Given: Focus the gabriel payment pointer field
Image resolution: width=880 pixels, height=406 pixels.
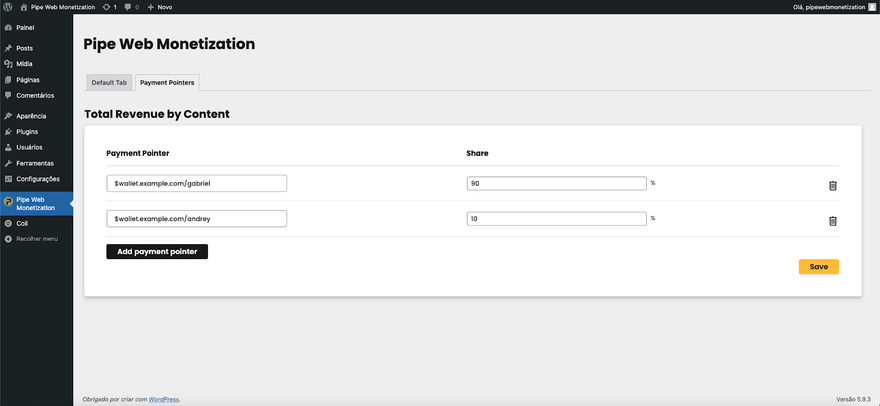Looking at the screenshot, I should point(197,184).
